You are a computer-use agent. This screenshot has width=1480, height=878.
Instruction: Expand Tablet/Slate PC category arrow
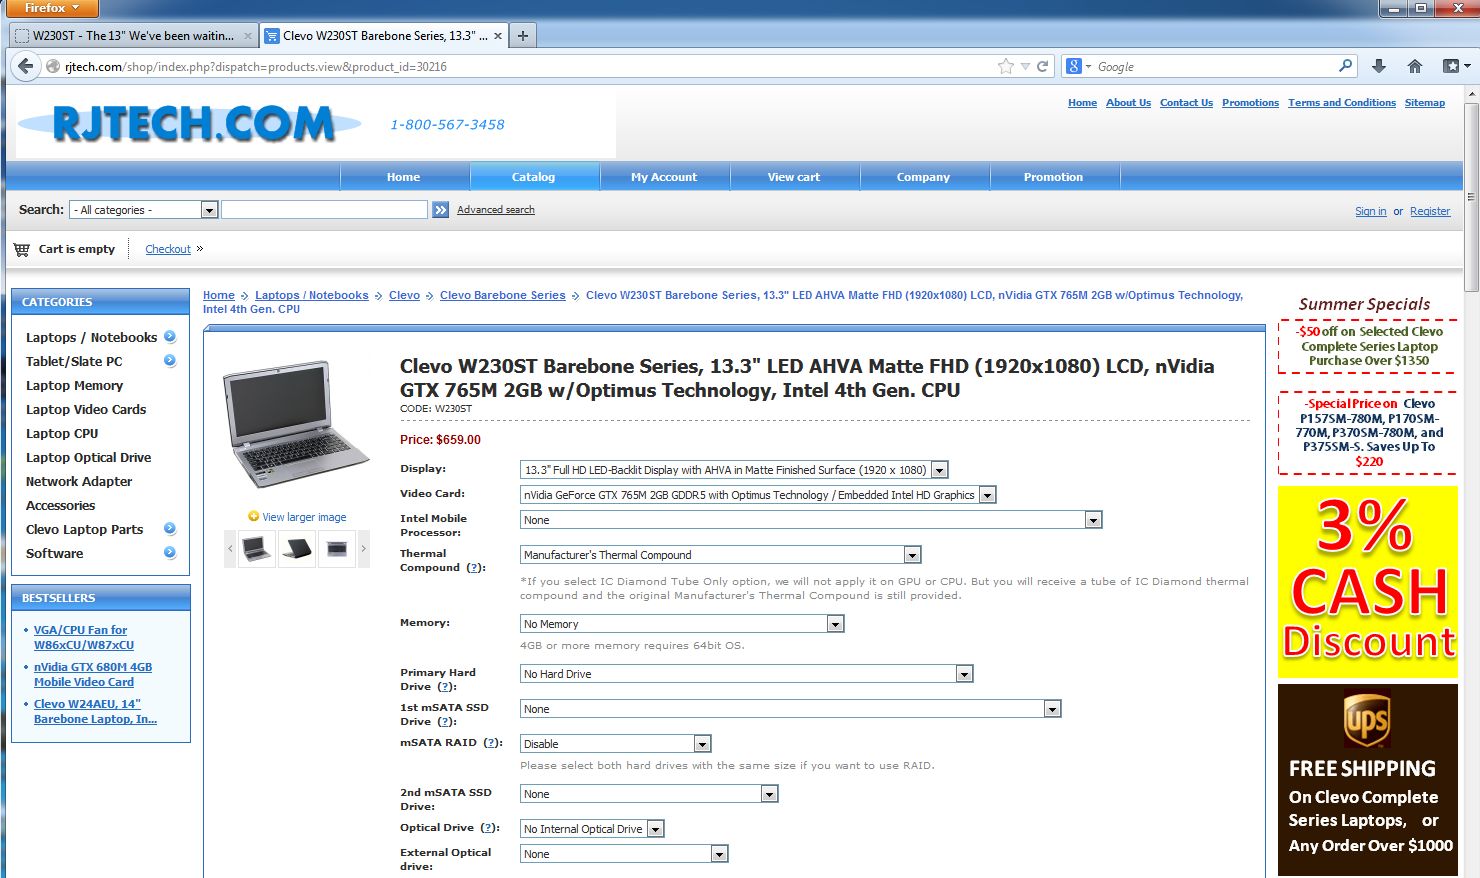click(x=170, y=361)
